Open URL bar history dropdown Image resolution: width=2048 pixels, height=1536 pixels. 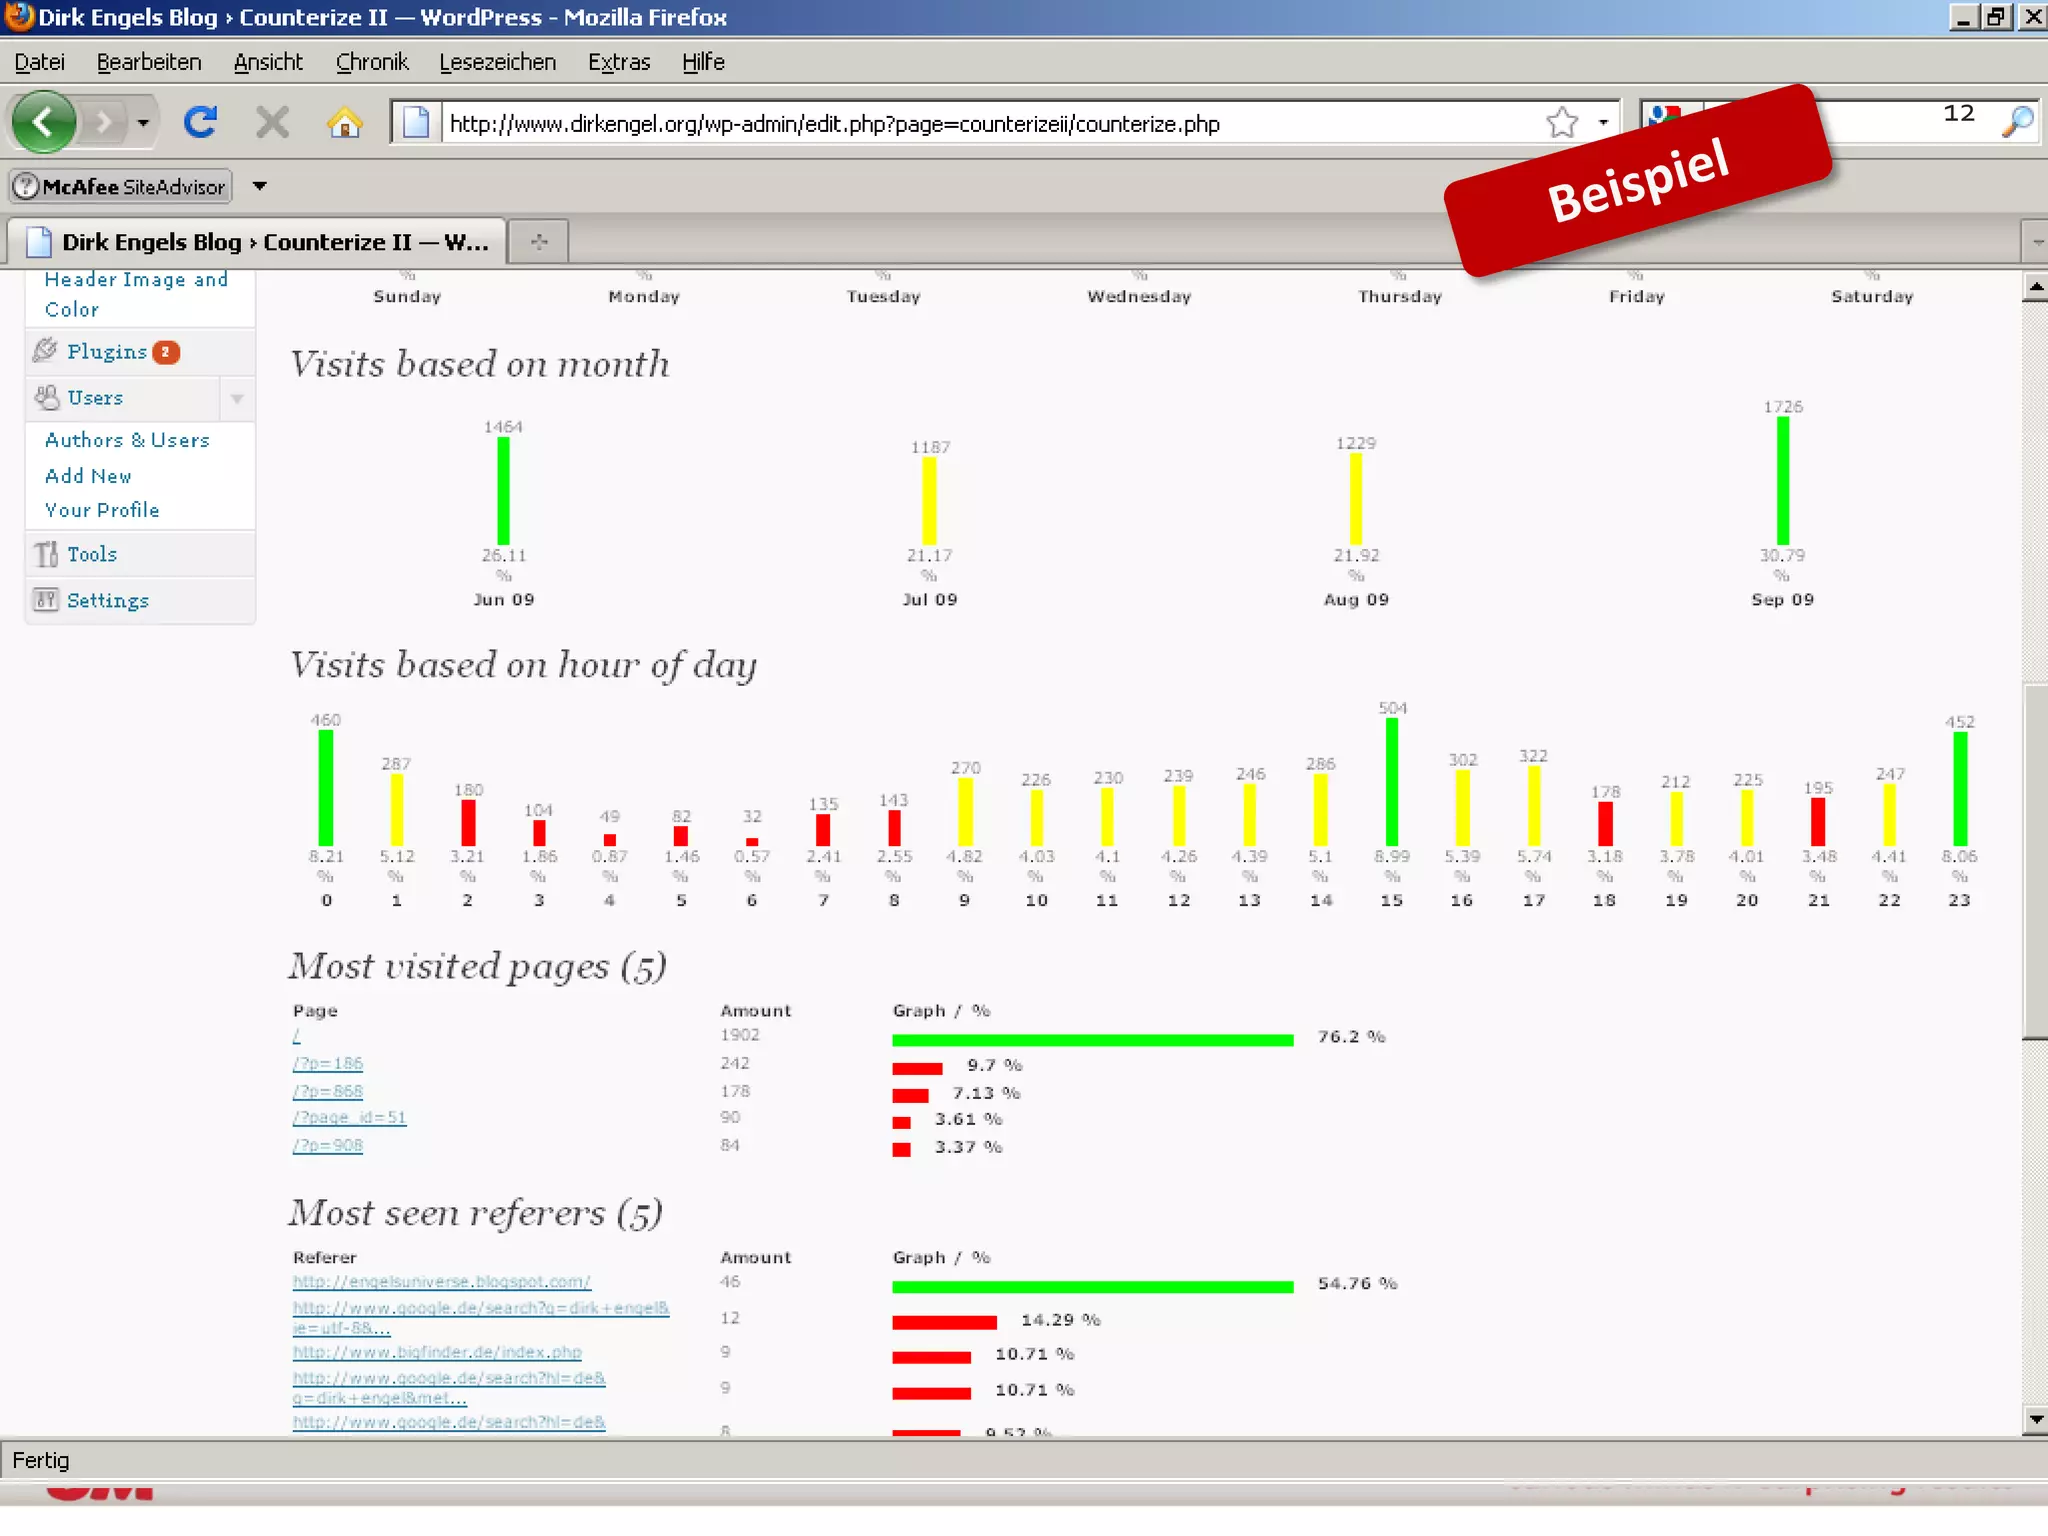(1603, 123)
